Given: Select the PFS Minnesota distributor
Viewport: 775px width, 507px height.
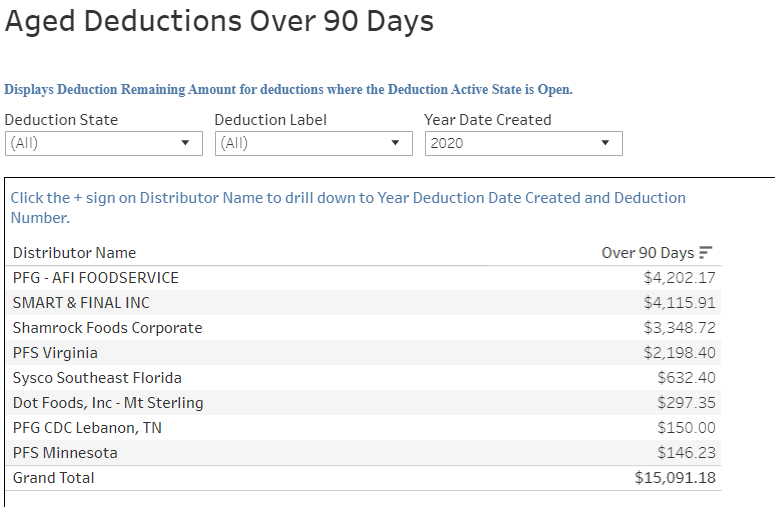Looking at the screenshot, I should click(65, 453).
